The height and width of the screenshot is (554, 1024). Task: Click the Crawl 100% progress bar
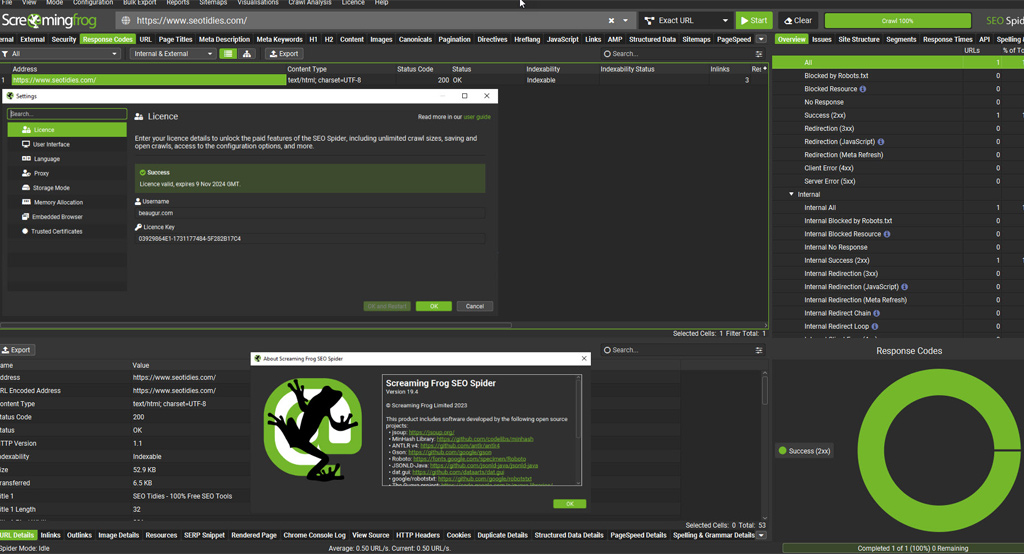(897, 20)
